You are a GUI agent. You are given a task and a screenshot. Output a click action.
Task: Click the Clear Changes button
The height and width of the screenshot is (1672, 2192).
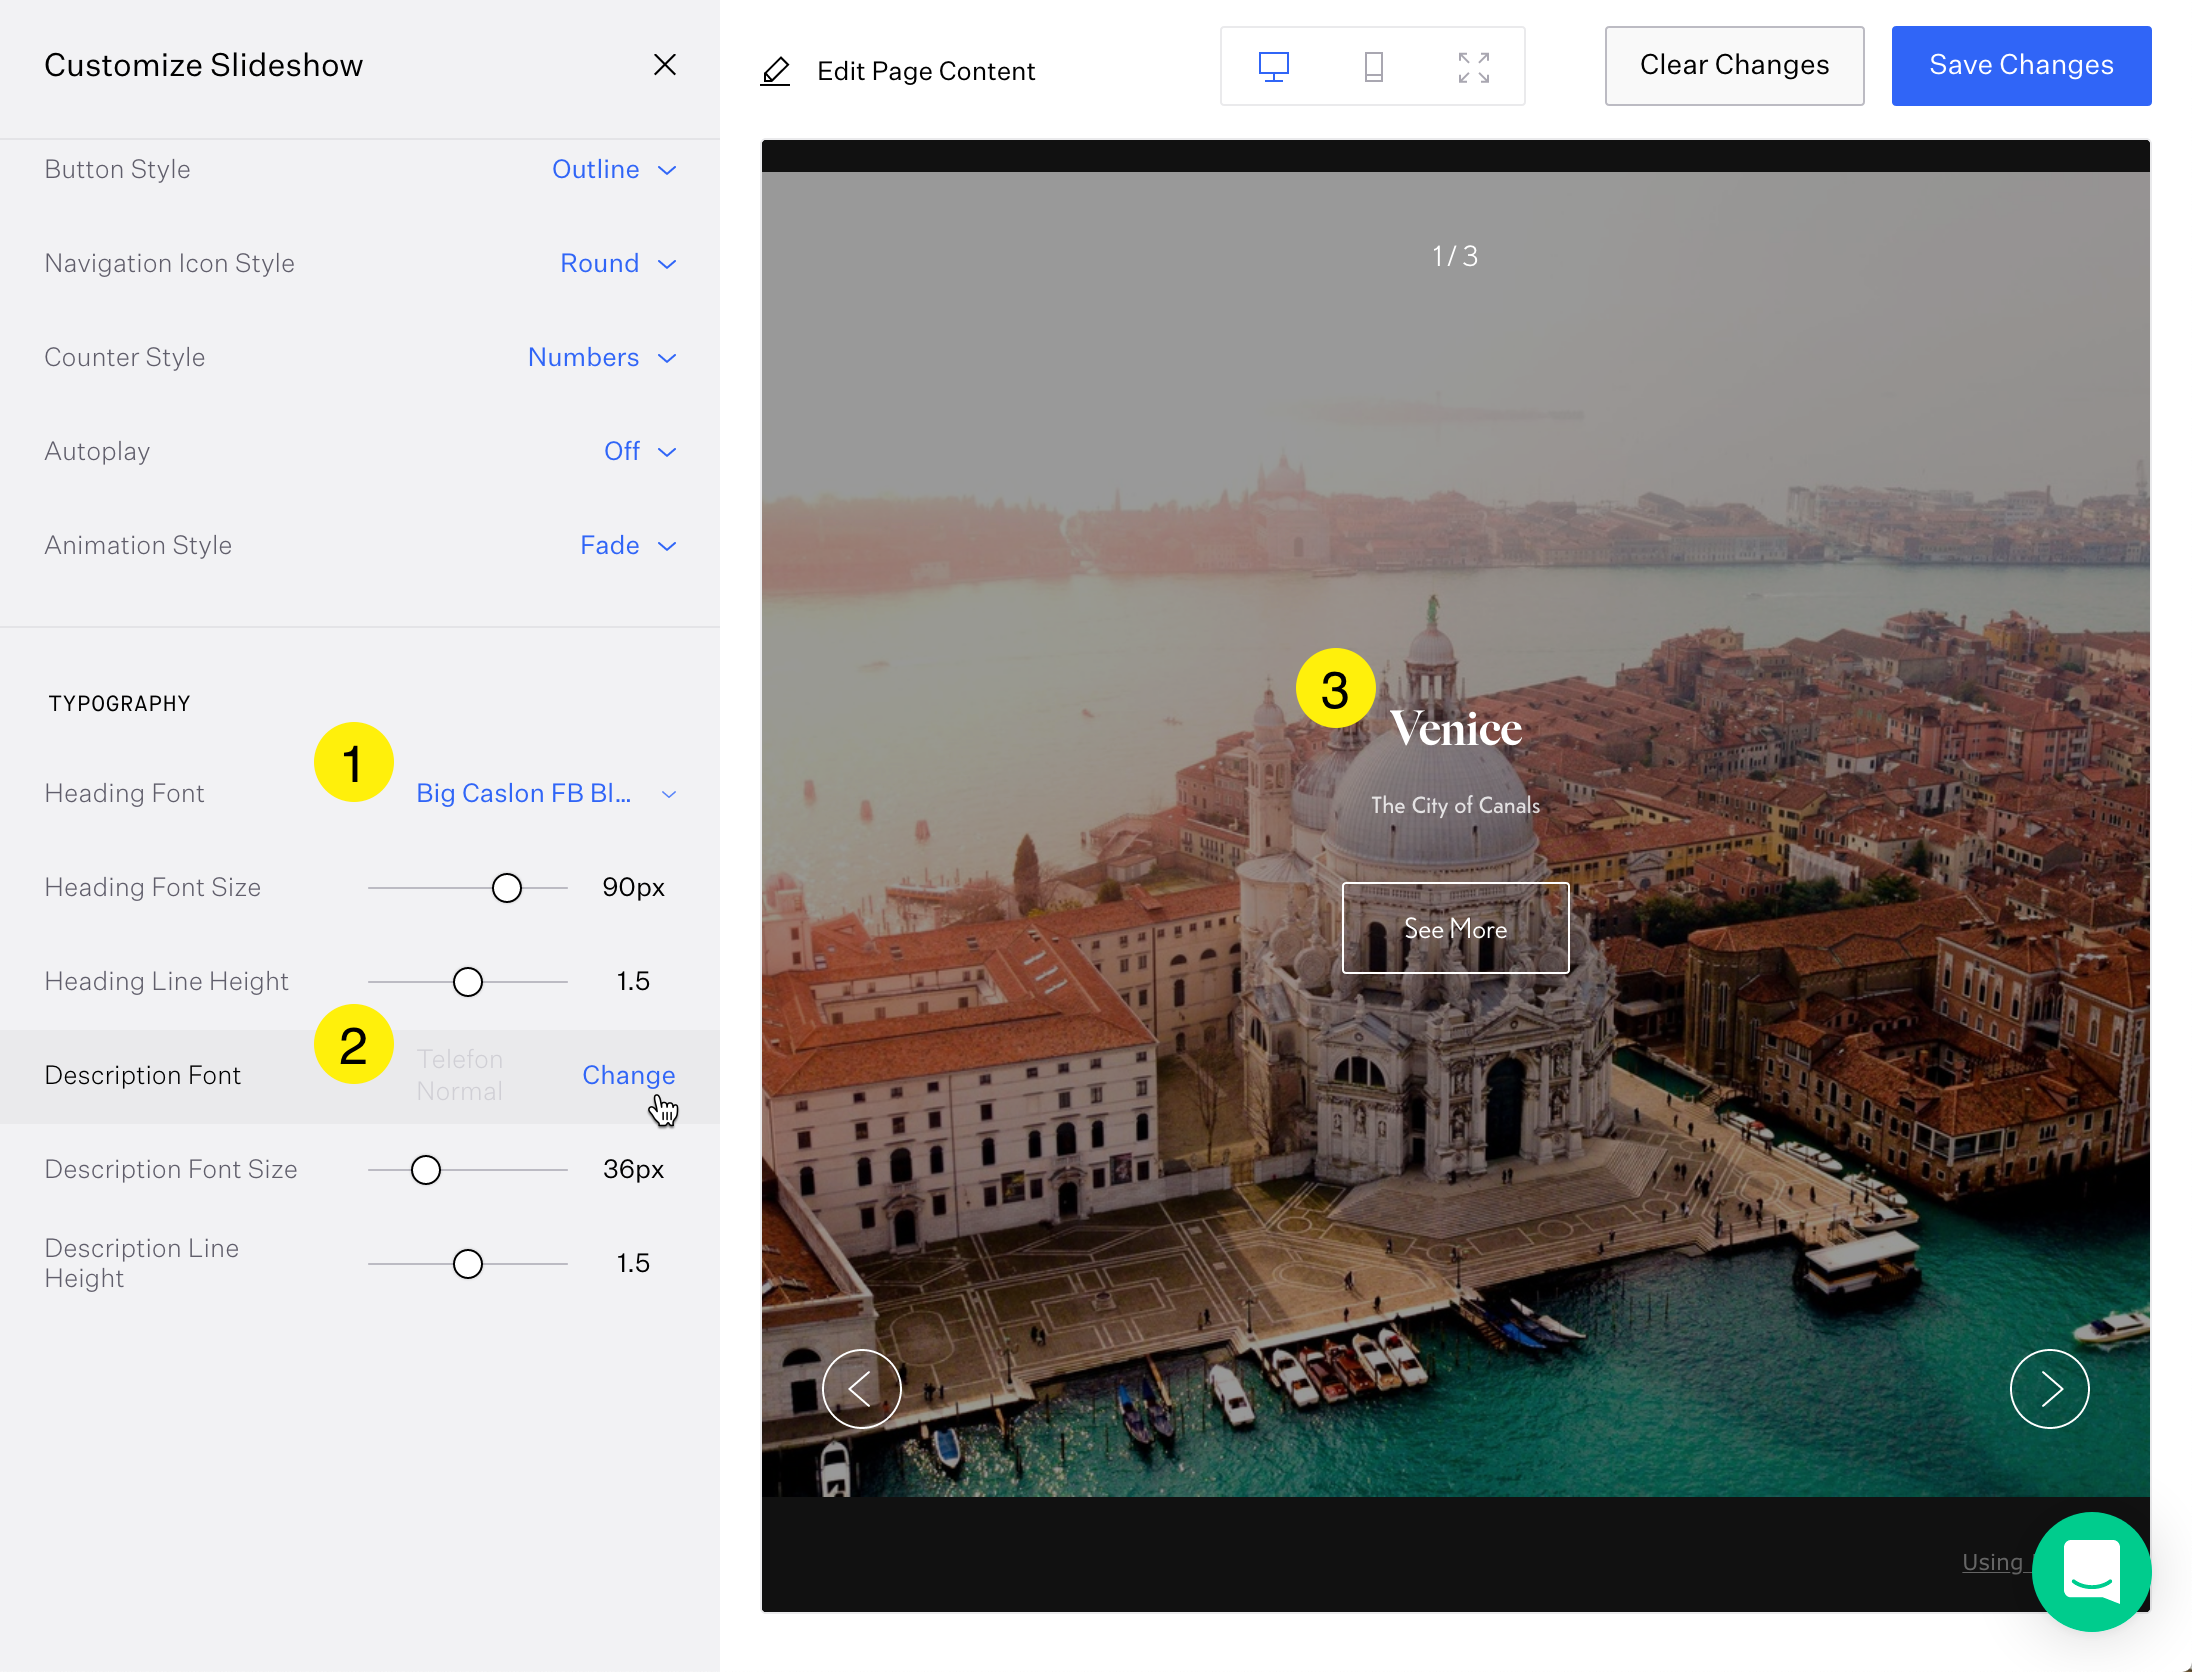pyautogui.click(x=1733, y=66)
